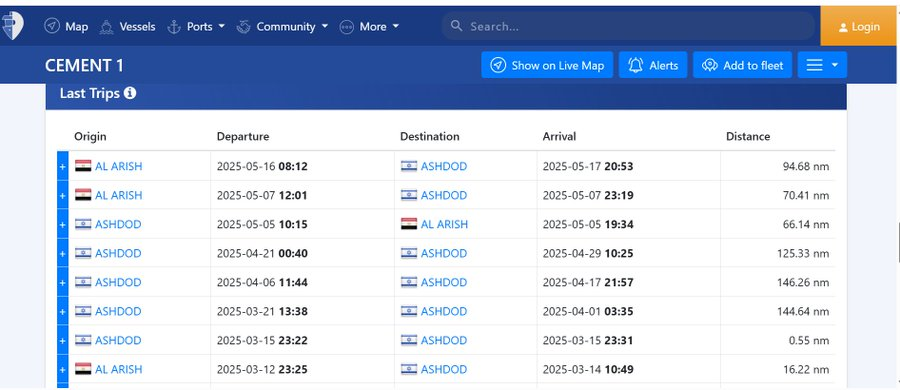Open the Map view from the navbar
The image size is (900, 390).
pyautogui.click(x=67, y=26)
